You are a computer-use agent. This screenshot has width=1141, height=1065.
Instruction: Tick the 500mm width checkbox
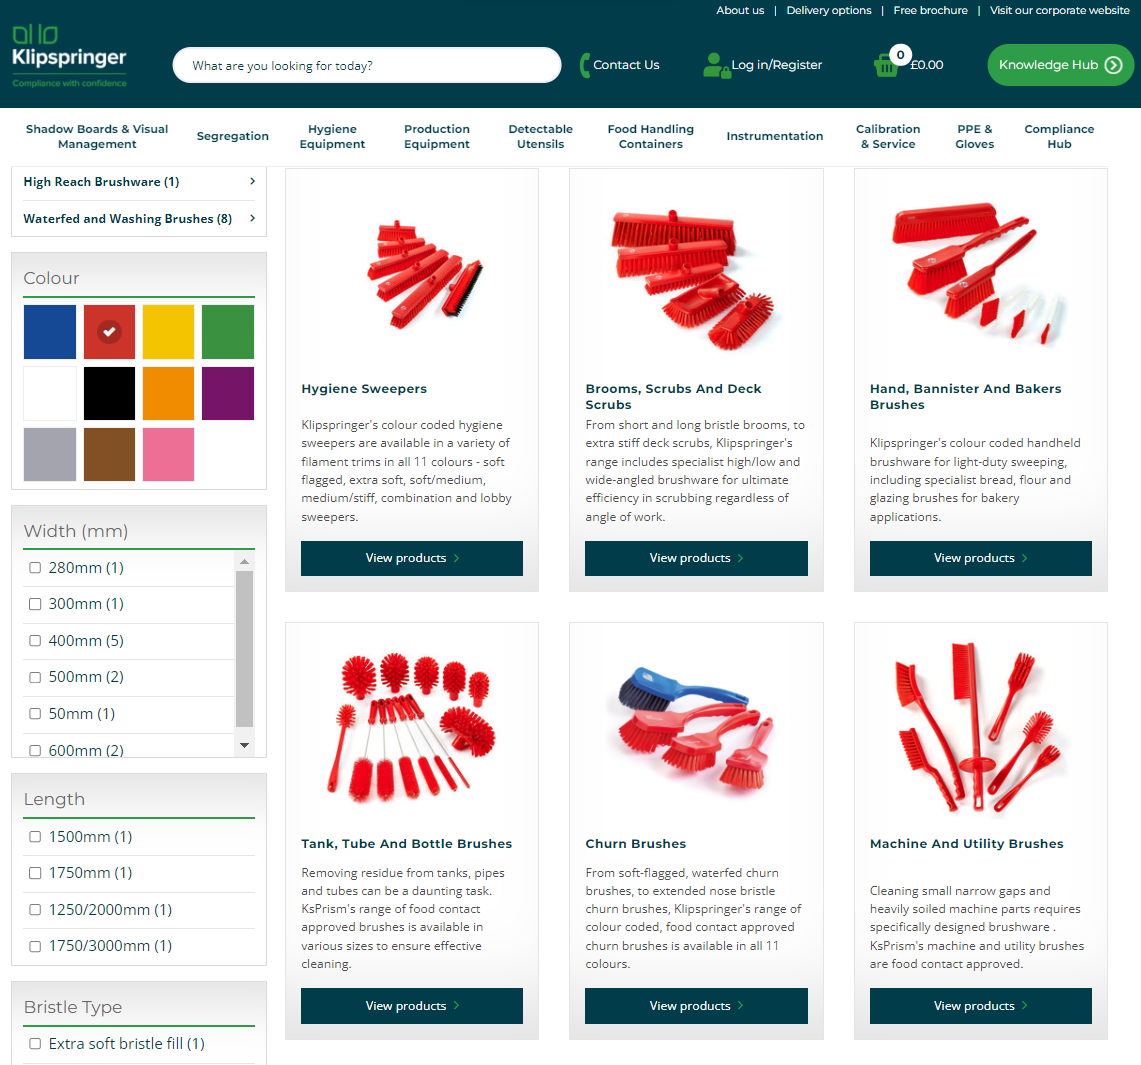pyautogui.click(x=35, y=677)
